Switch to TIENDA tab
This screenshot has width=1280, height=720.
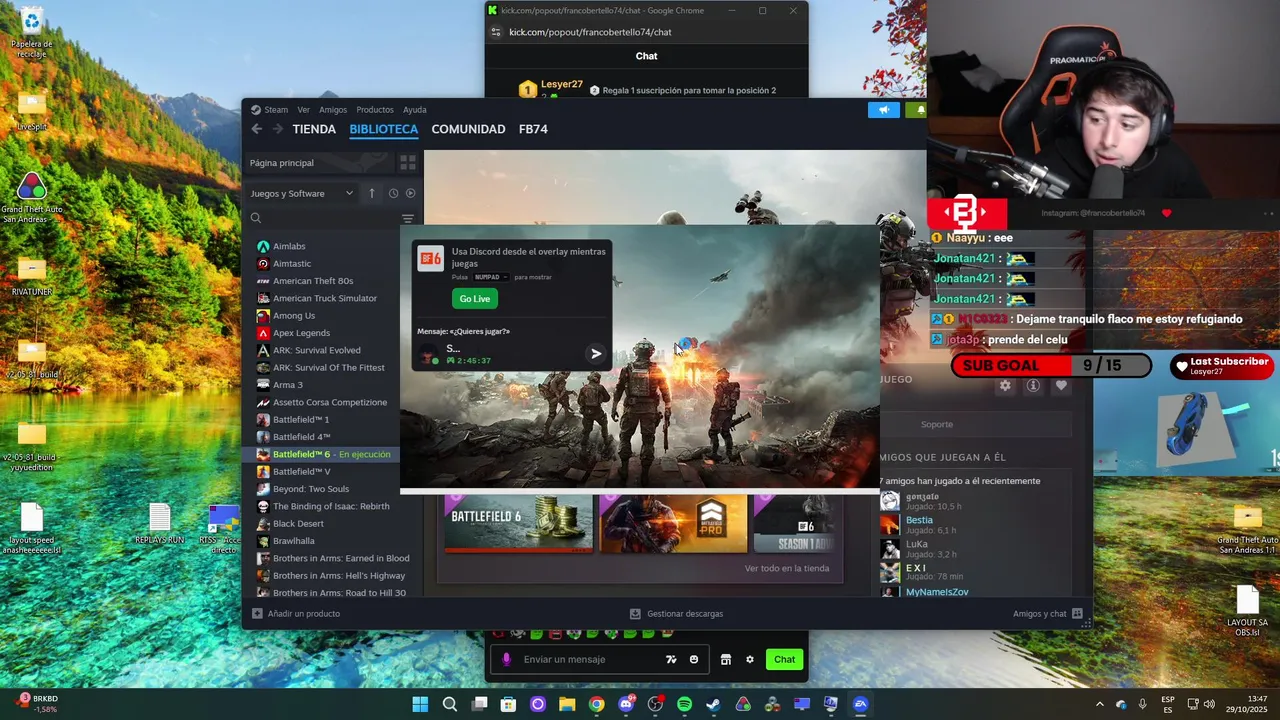click(x=314, y=129)
